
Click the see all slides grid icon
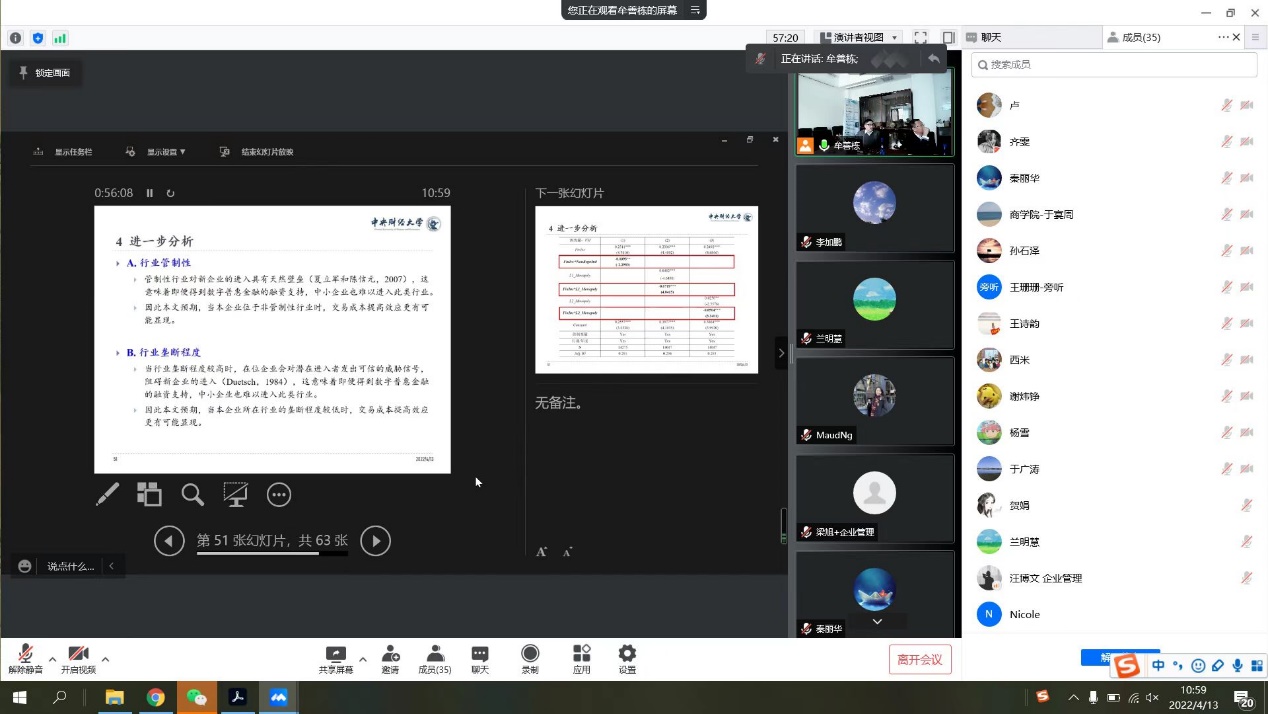[149, 494]
